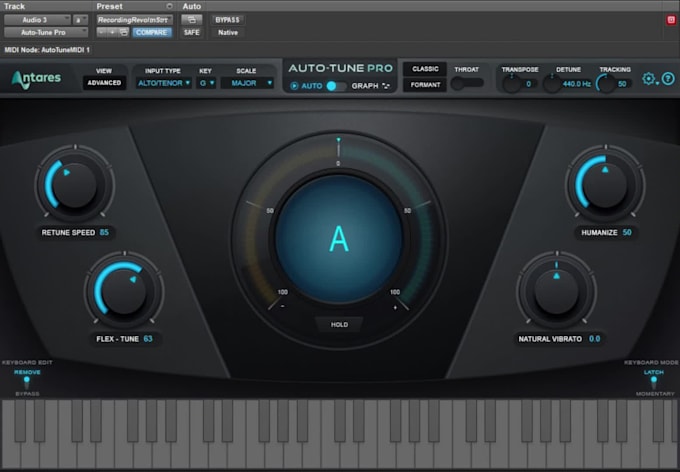Expand the settings gear dropdown arrow
This screenshot has height=472, width=680.
coord(657,83)
